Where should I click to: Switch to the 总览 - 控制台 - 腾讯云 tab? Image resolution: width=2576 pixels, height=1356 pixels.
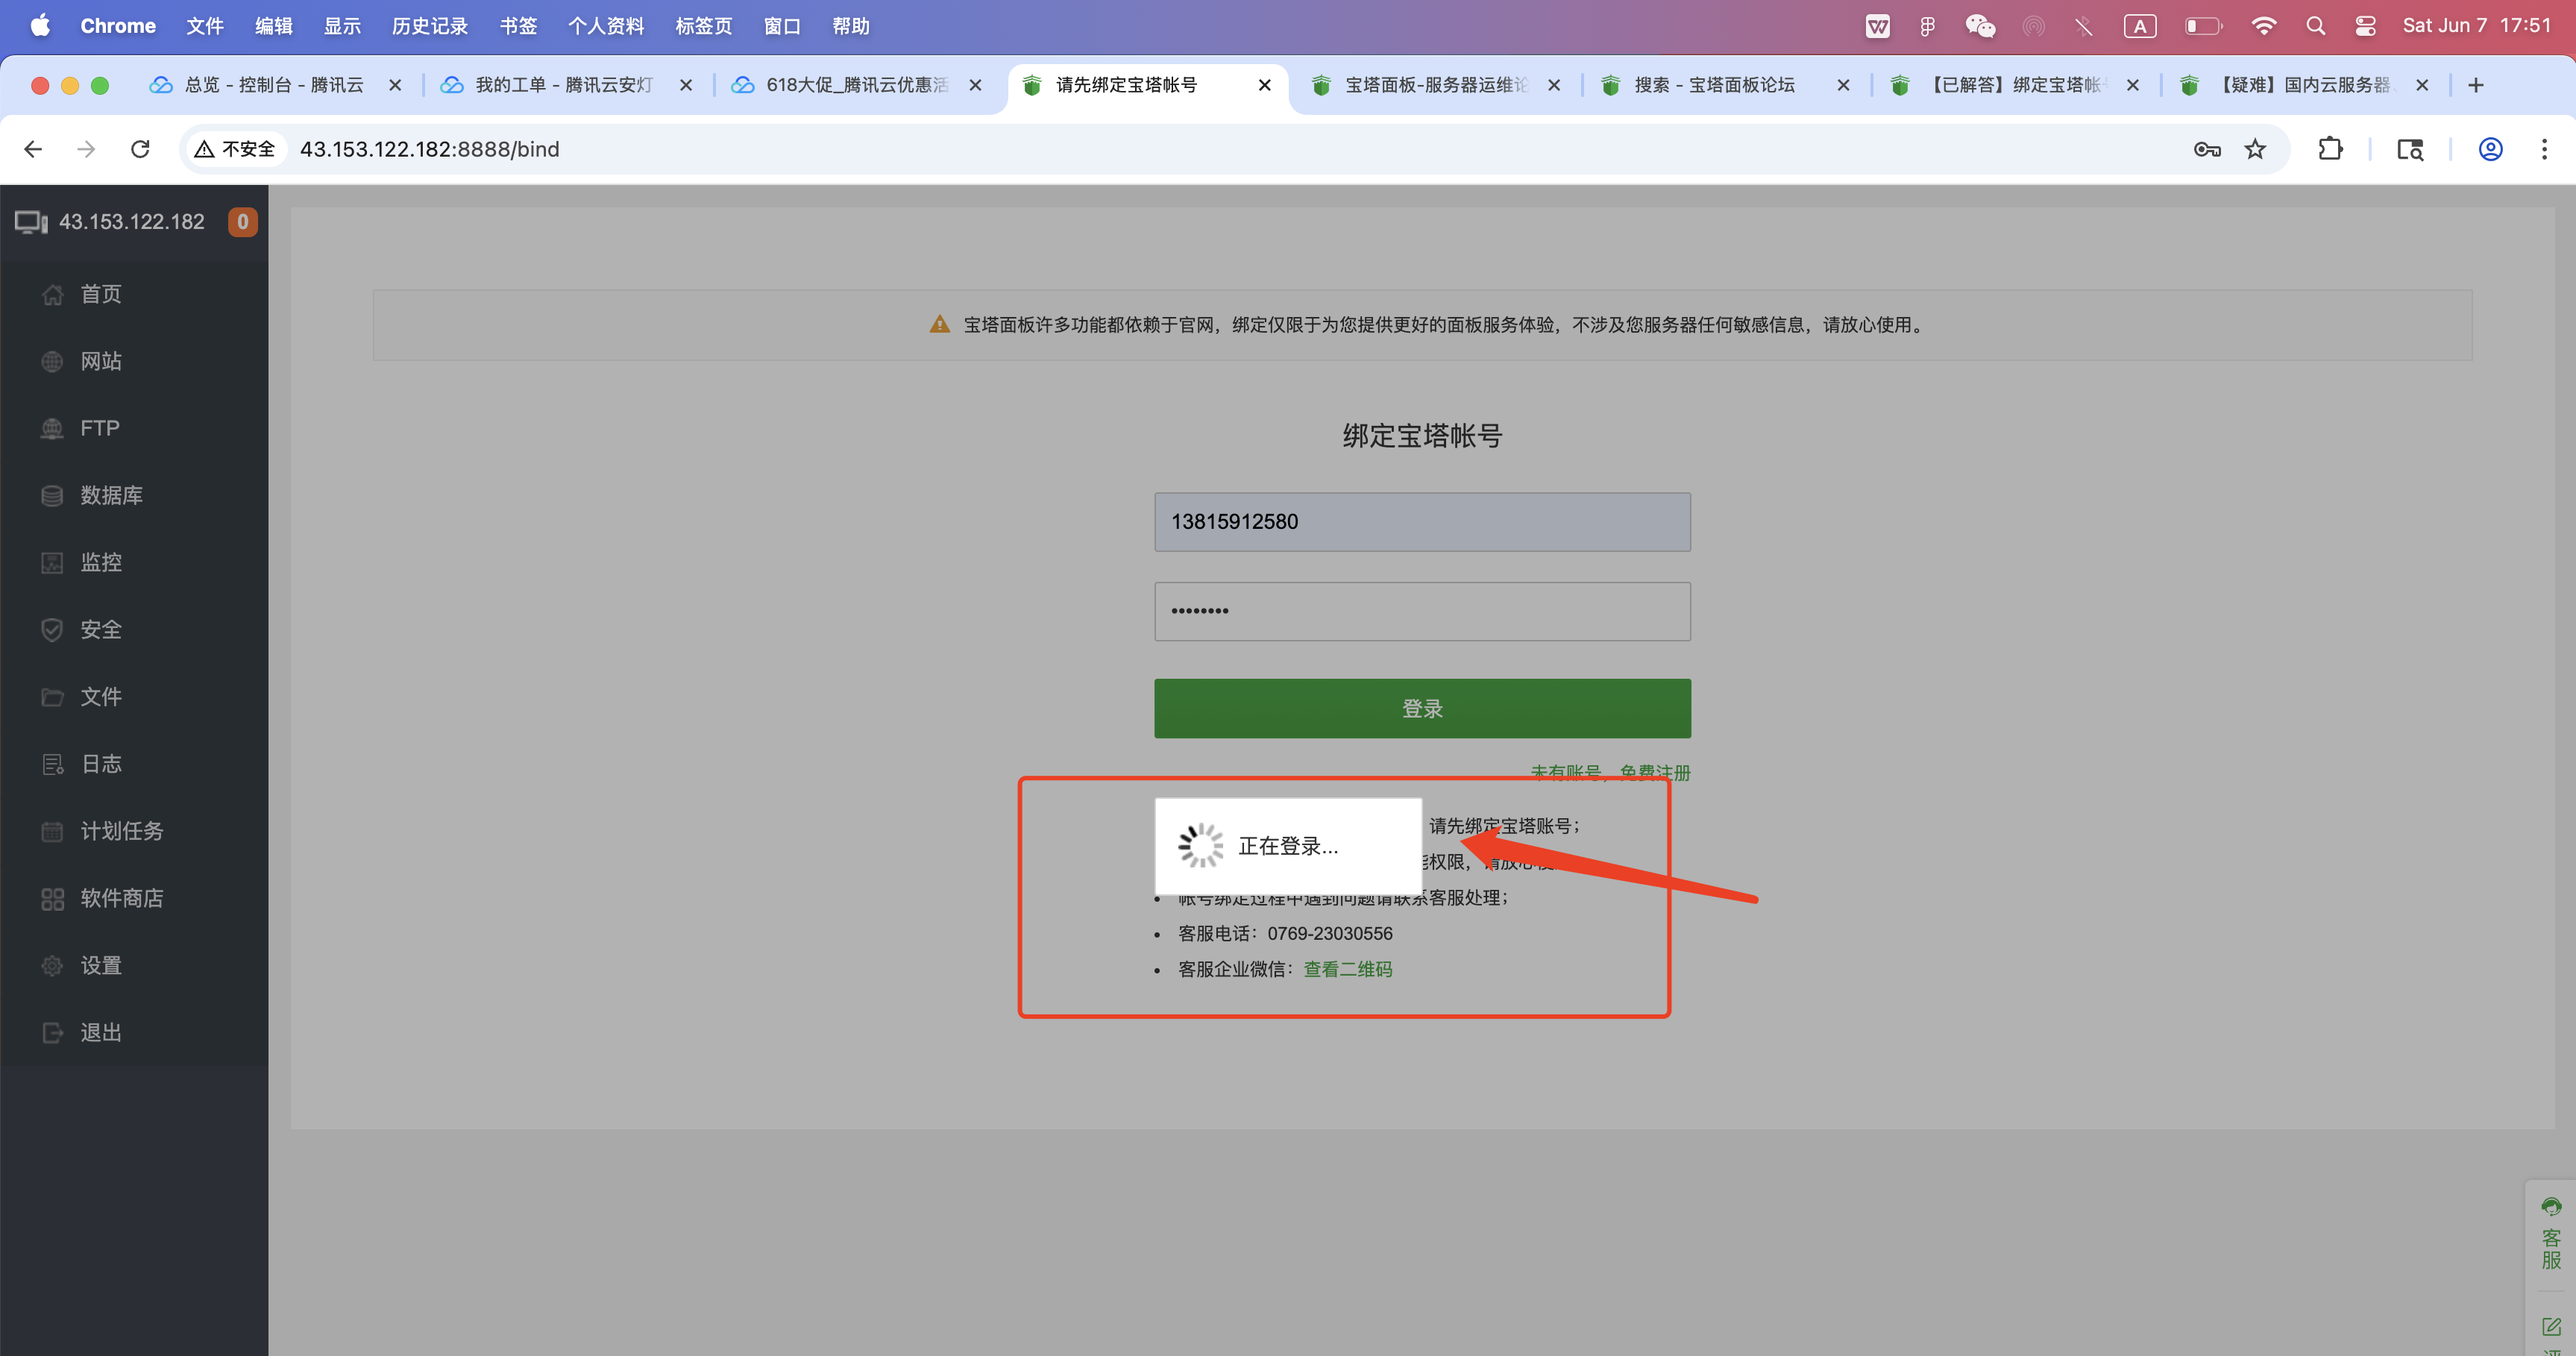272,85
